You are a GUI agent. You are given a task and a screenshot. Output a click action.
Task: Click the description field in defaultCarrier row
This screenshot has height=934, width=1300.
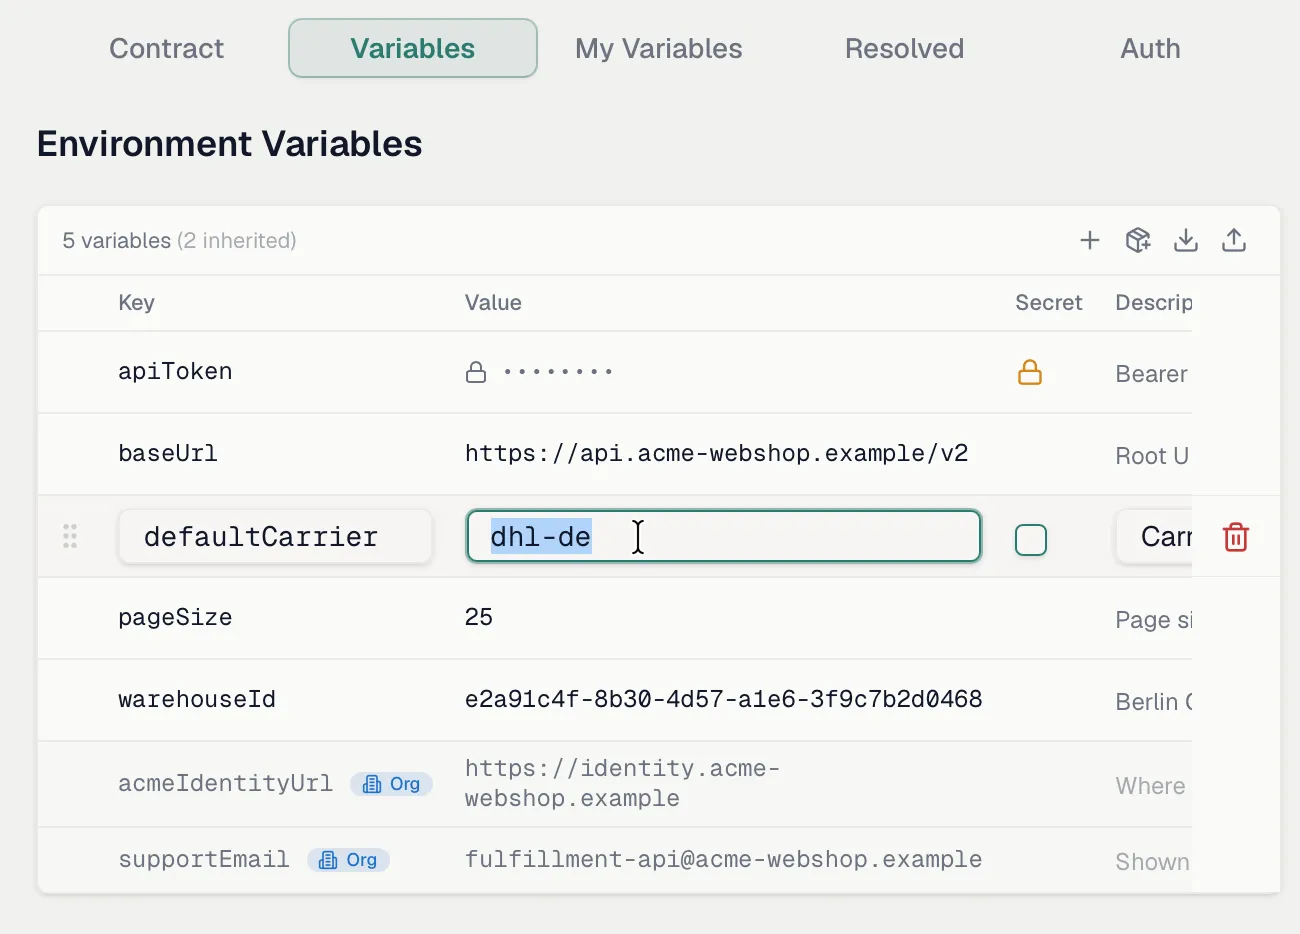(1154, 537)
